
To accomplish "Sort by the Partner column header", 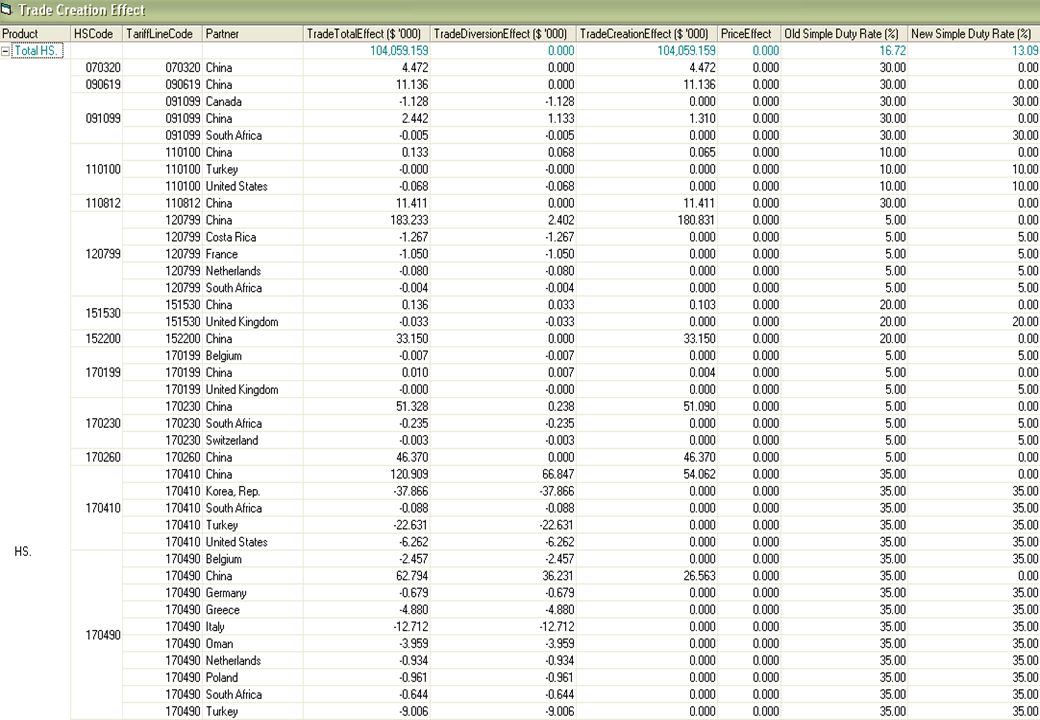I will pos(253,34).
